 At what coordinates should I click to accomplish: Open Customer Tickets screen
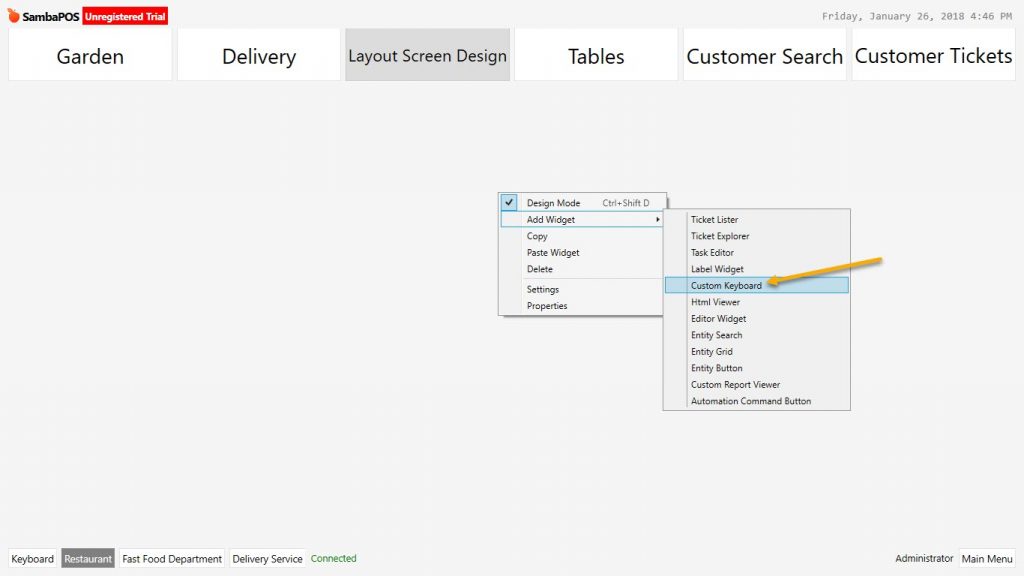pos(933,55)
